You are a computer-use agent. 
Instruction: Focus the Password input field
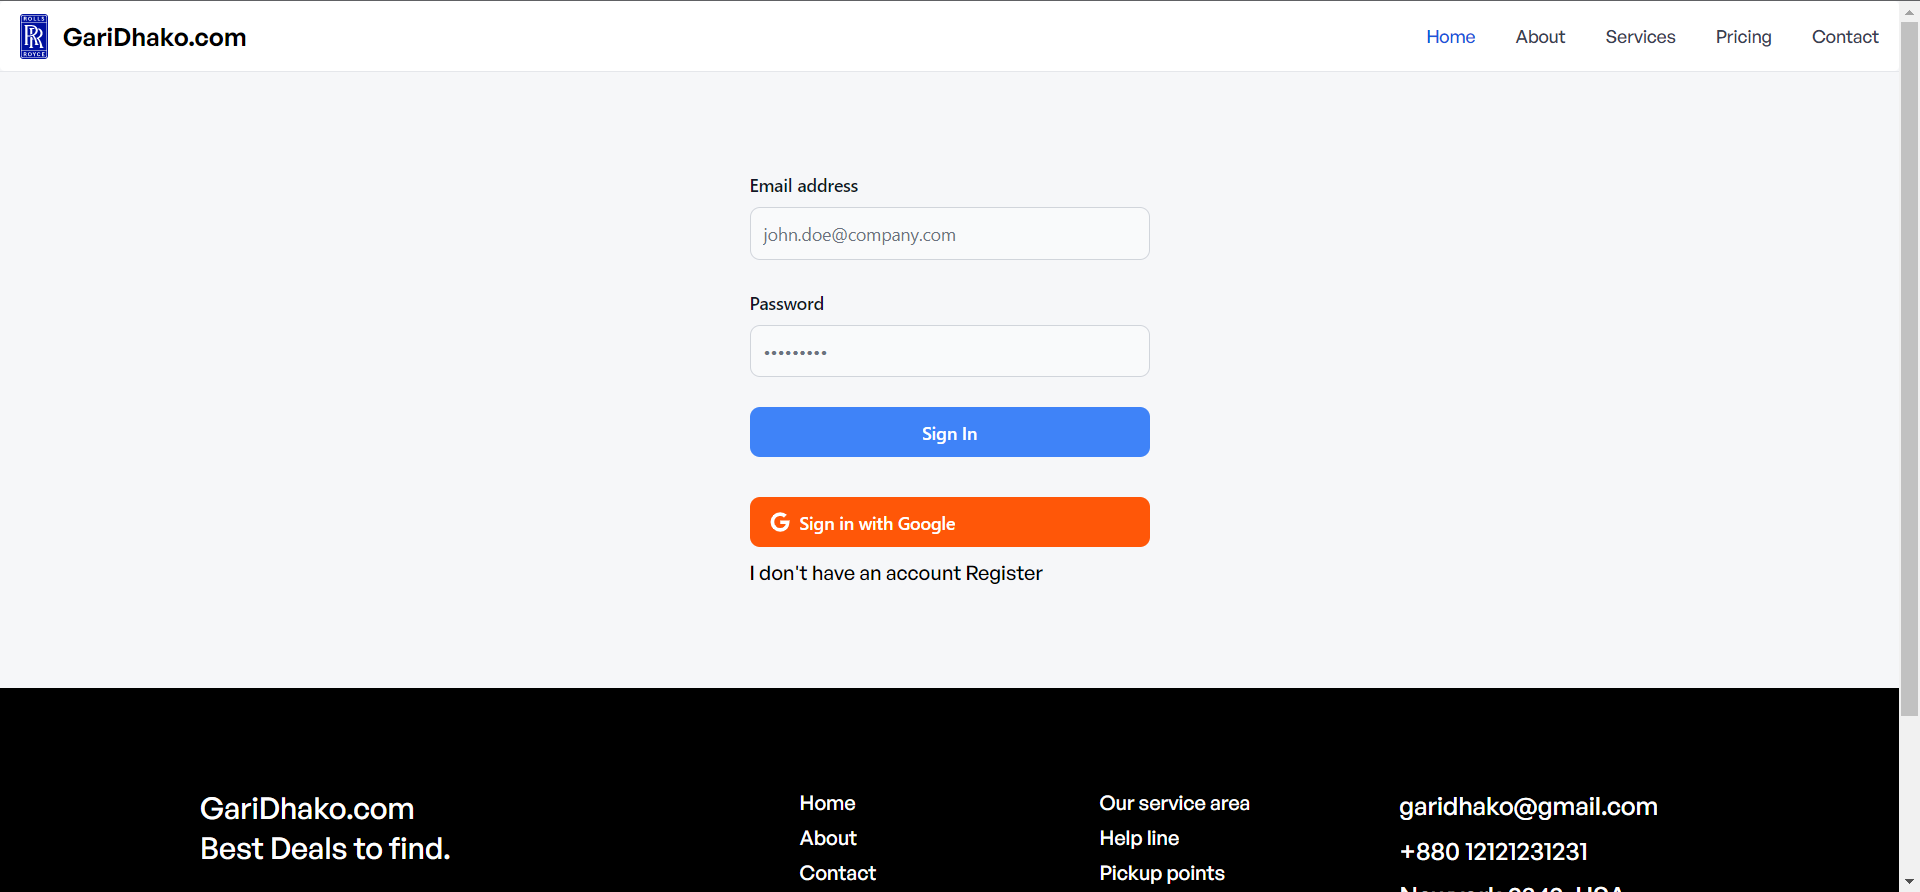[950, 351]
